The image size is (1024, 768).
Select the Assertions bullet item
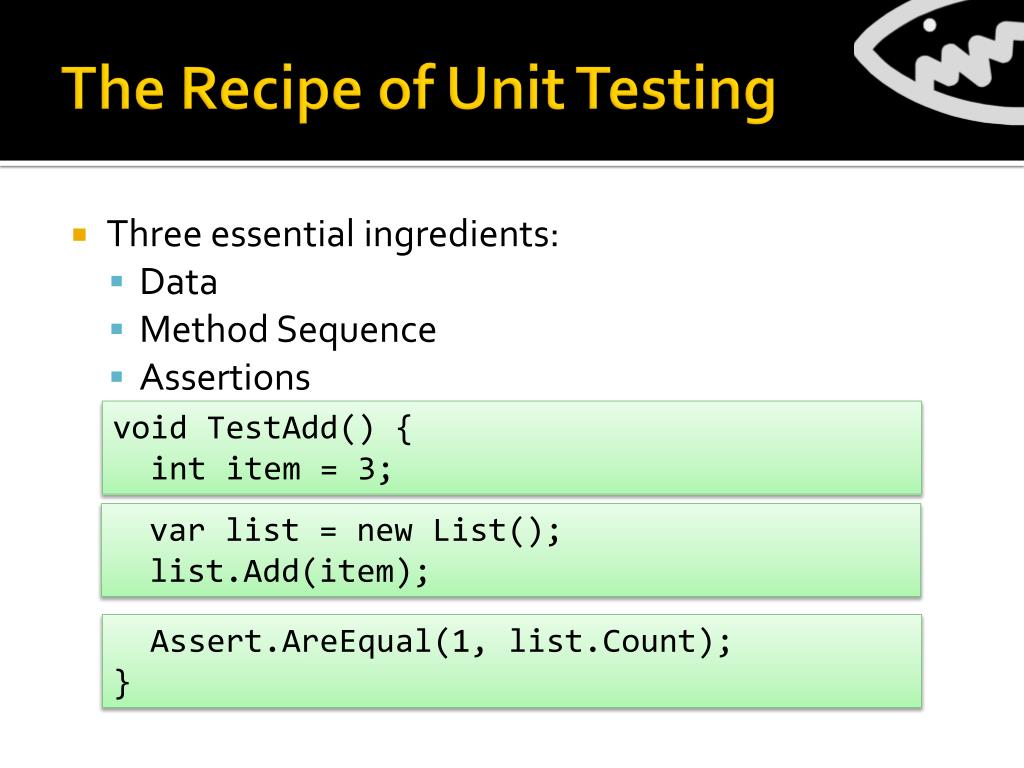(225, 377)
